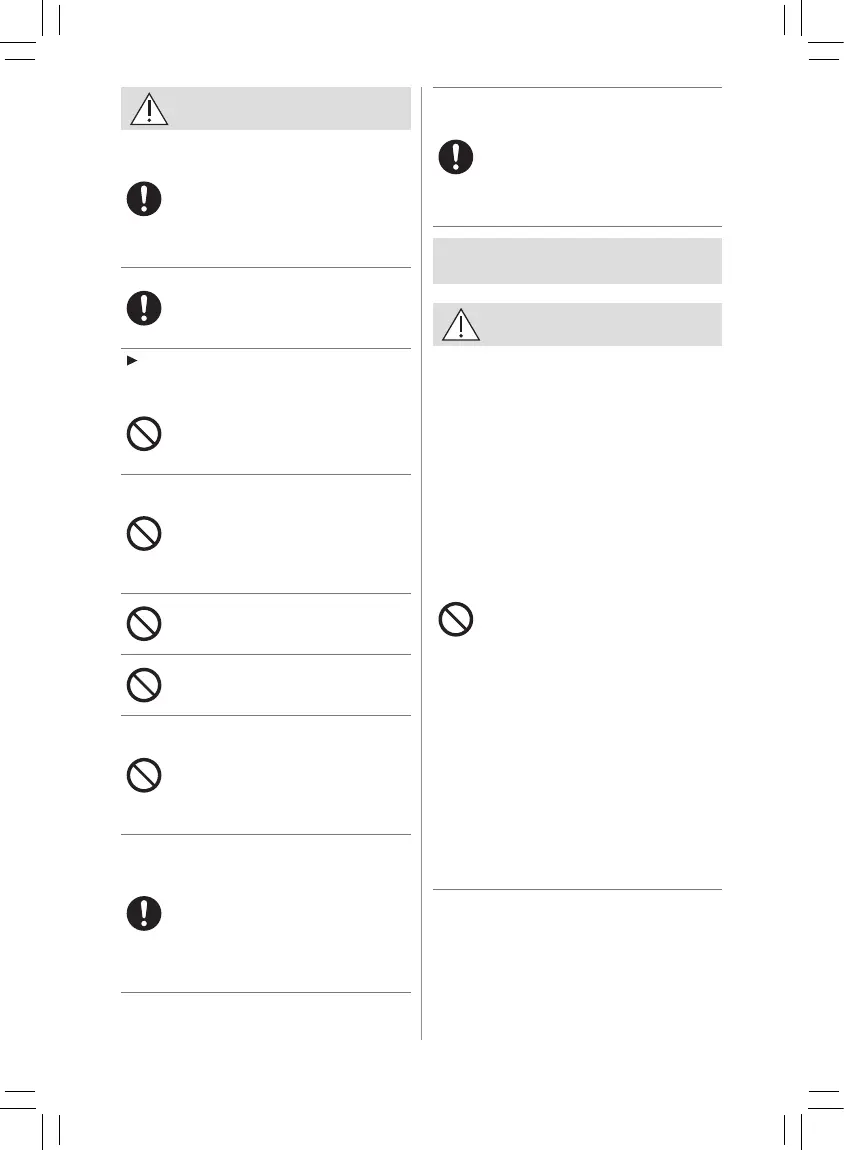
Task: Click the vertical divider line between the columns
Action: tap(422, 560)
